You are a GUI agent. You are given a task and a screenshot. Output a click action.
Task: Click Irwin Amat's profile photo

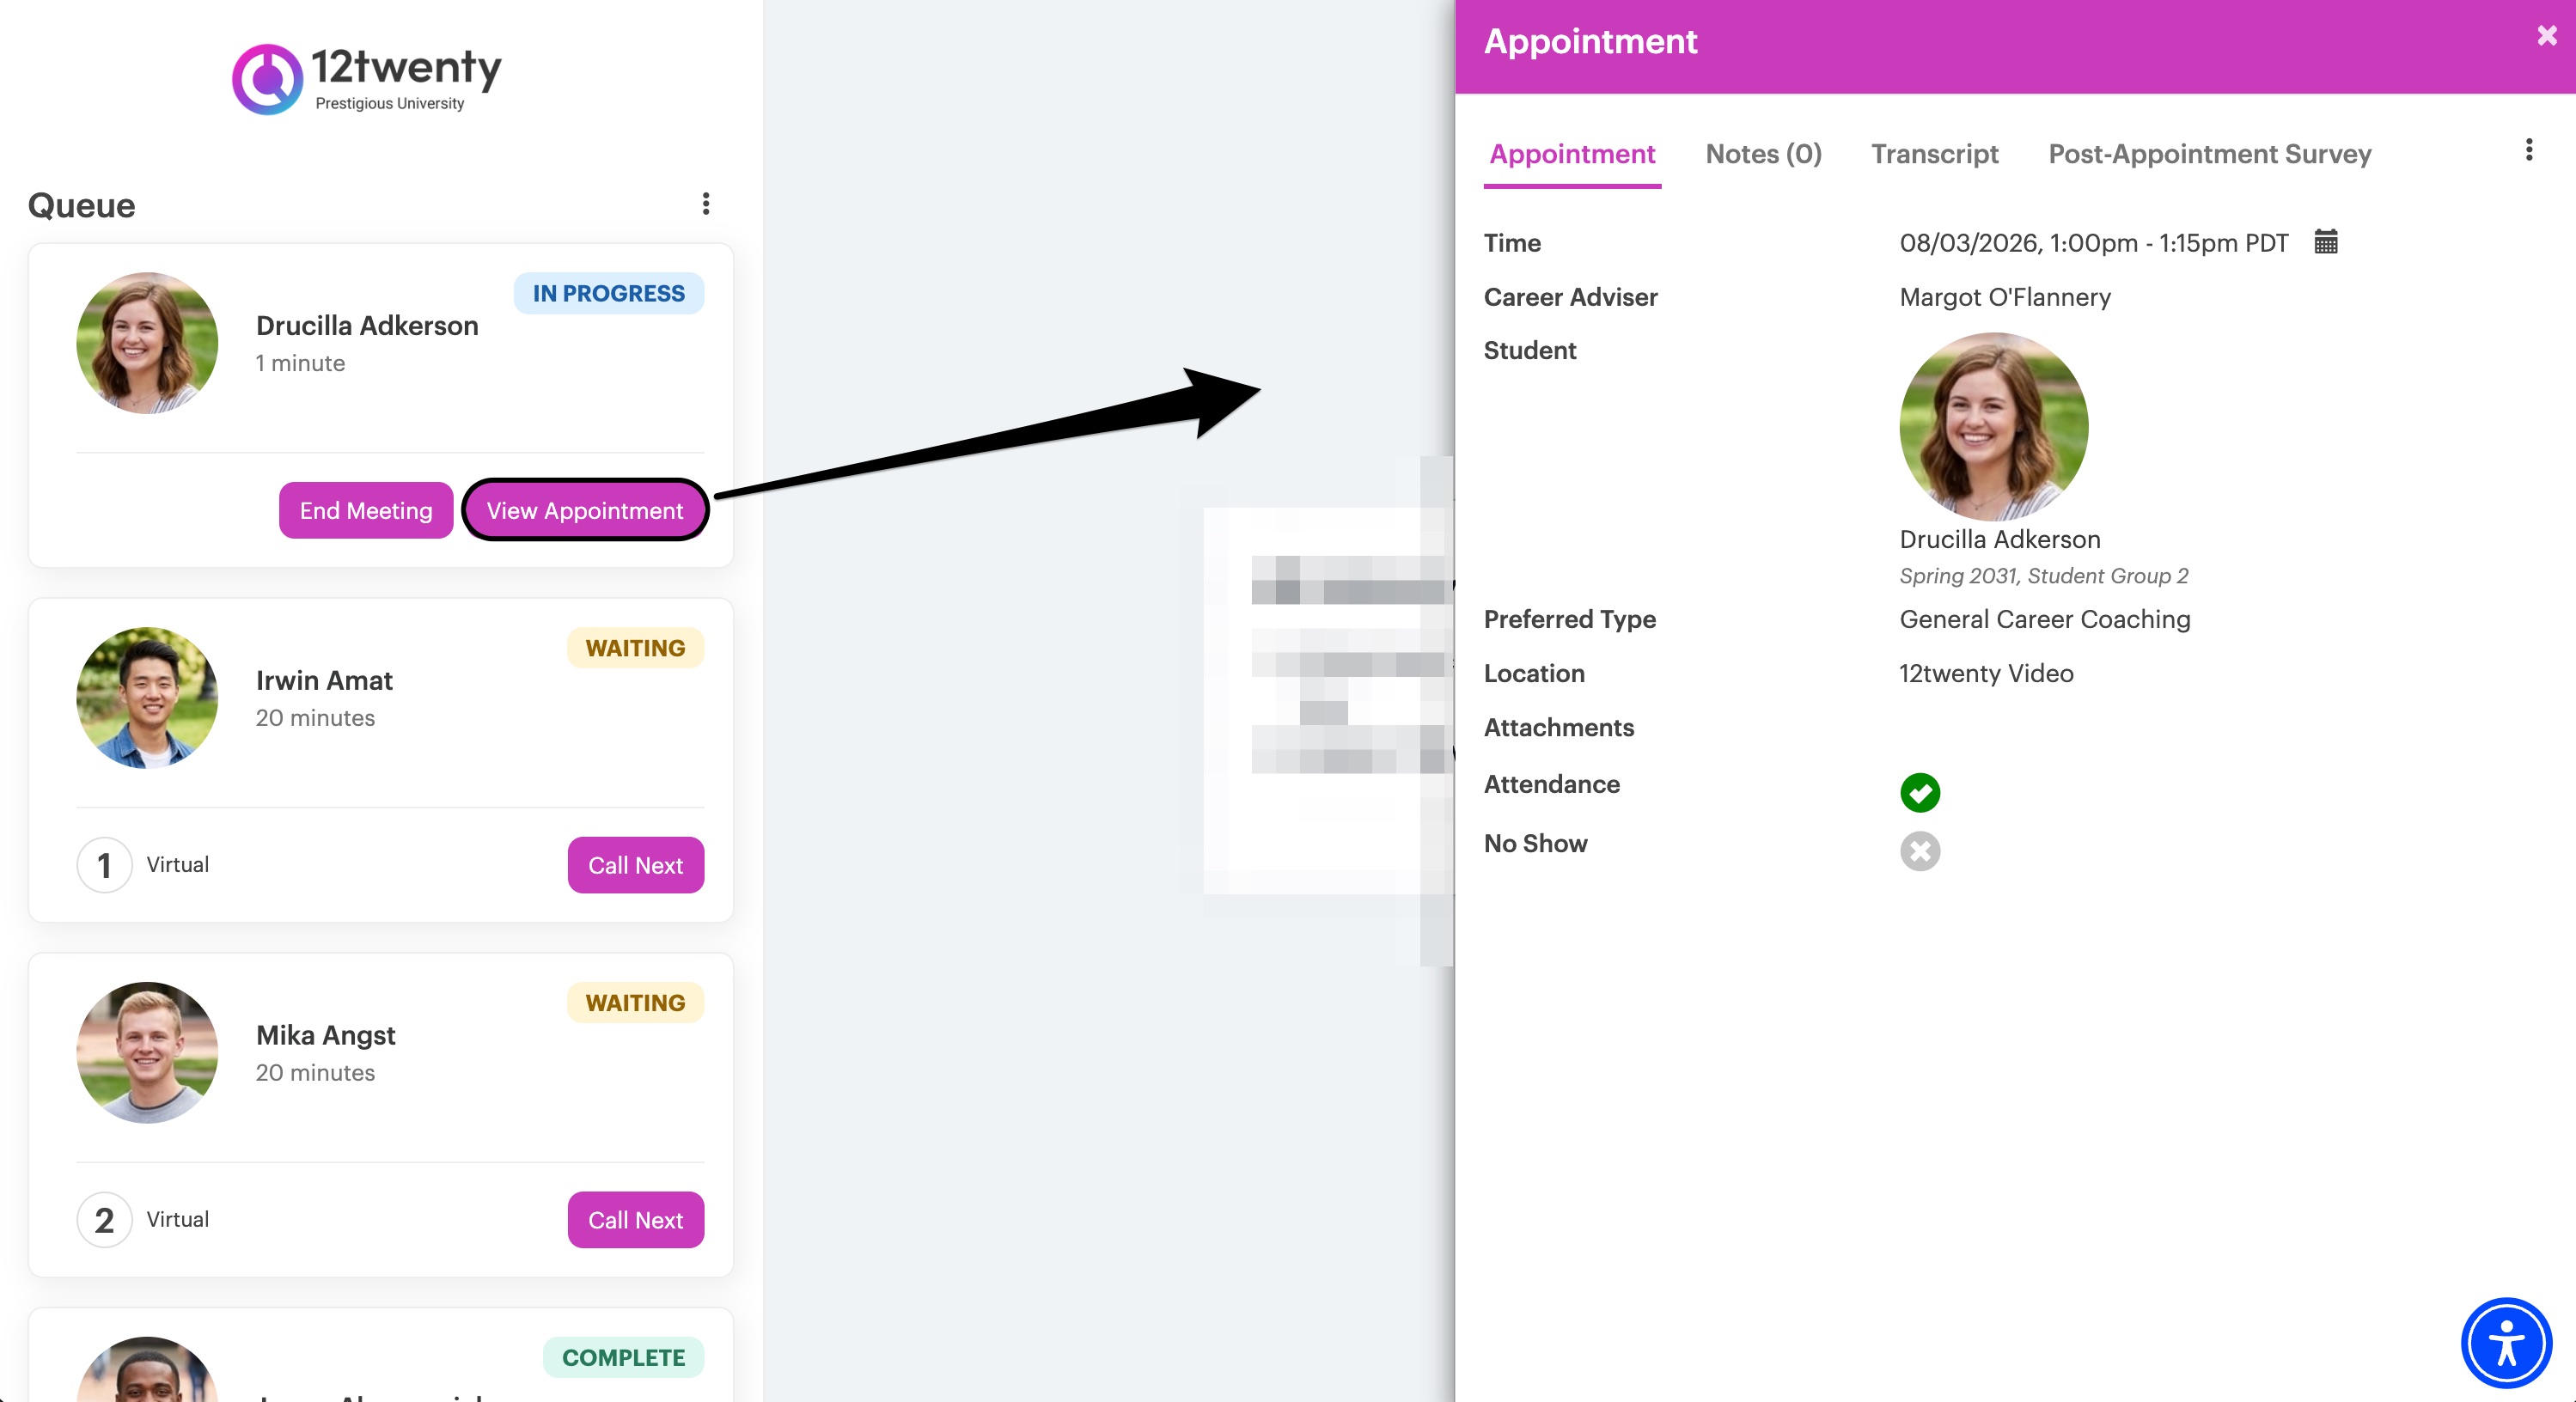(x=147, y=698)
